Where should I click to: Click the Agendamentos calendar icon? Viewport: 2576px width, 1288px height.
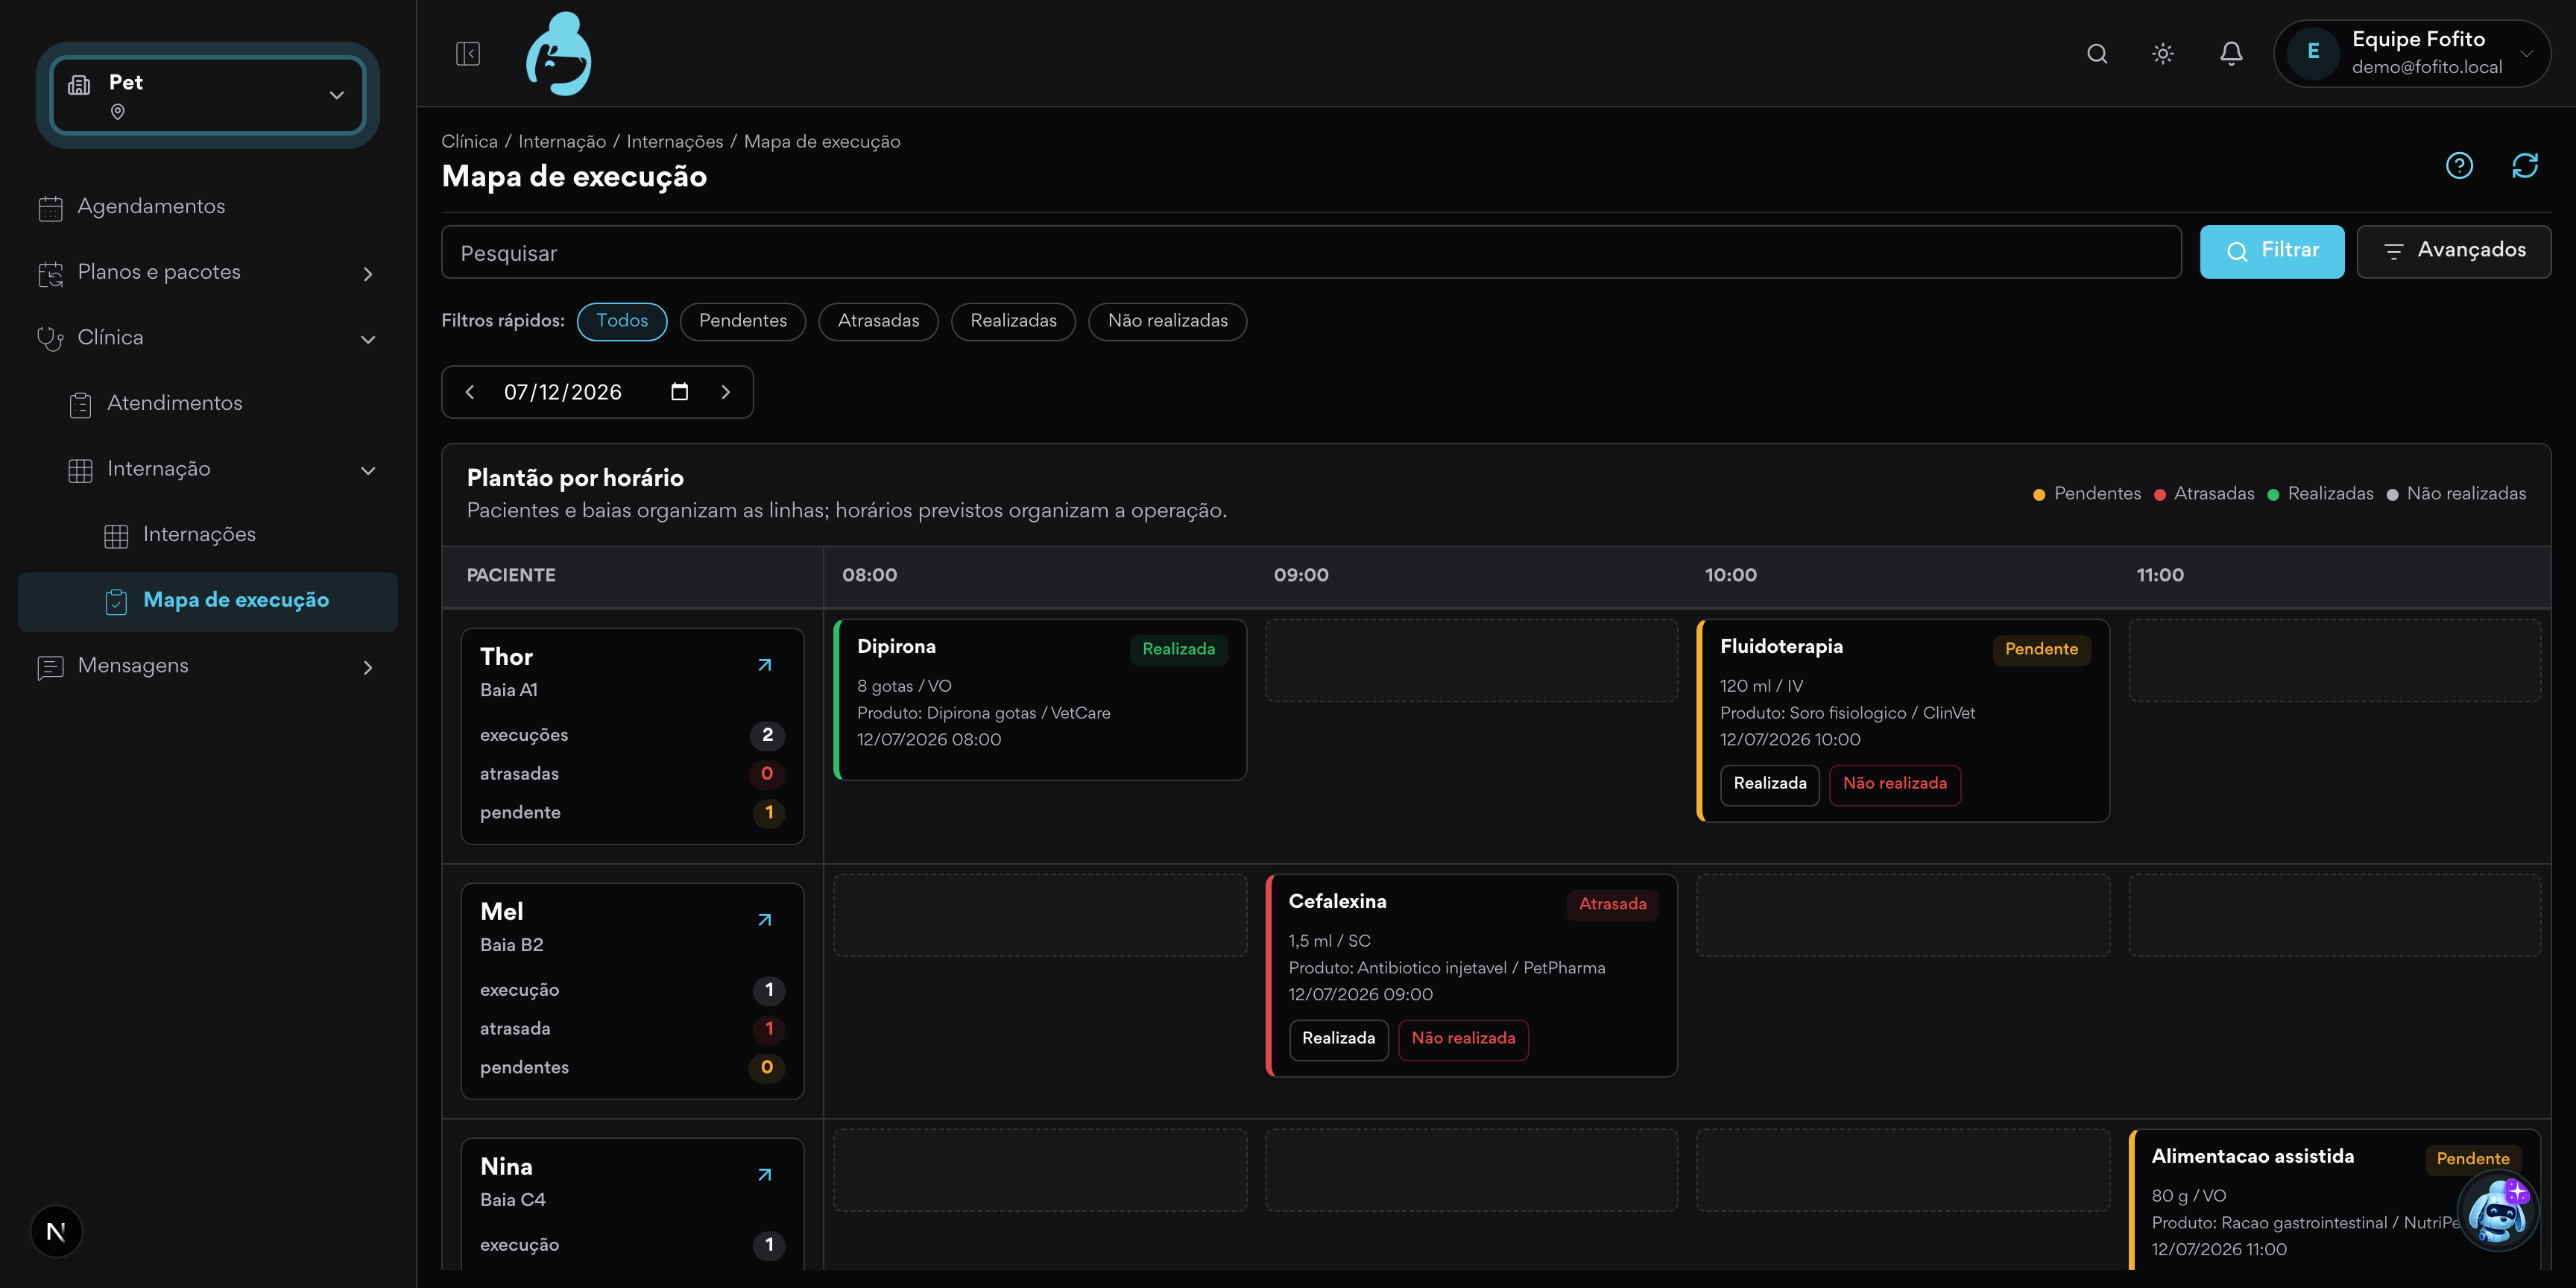coord(50,208)
